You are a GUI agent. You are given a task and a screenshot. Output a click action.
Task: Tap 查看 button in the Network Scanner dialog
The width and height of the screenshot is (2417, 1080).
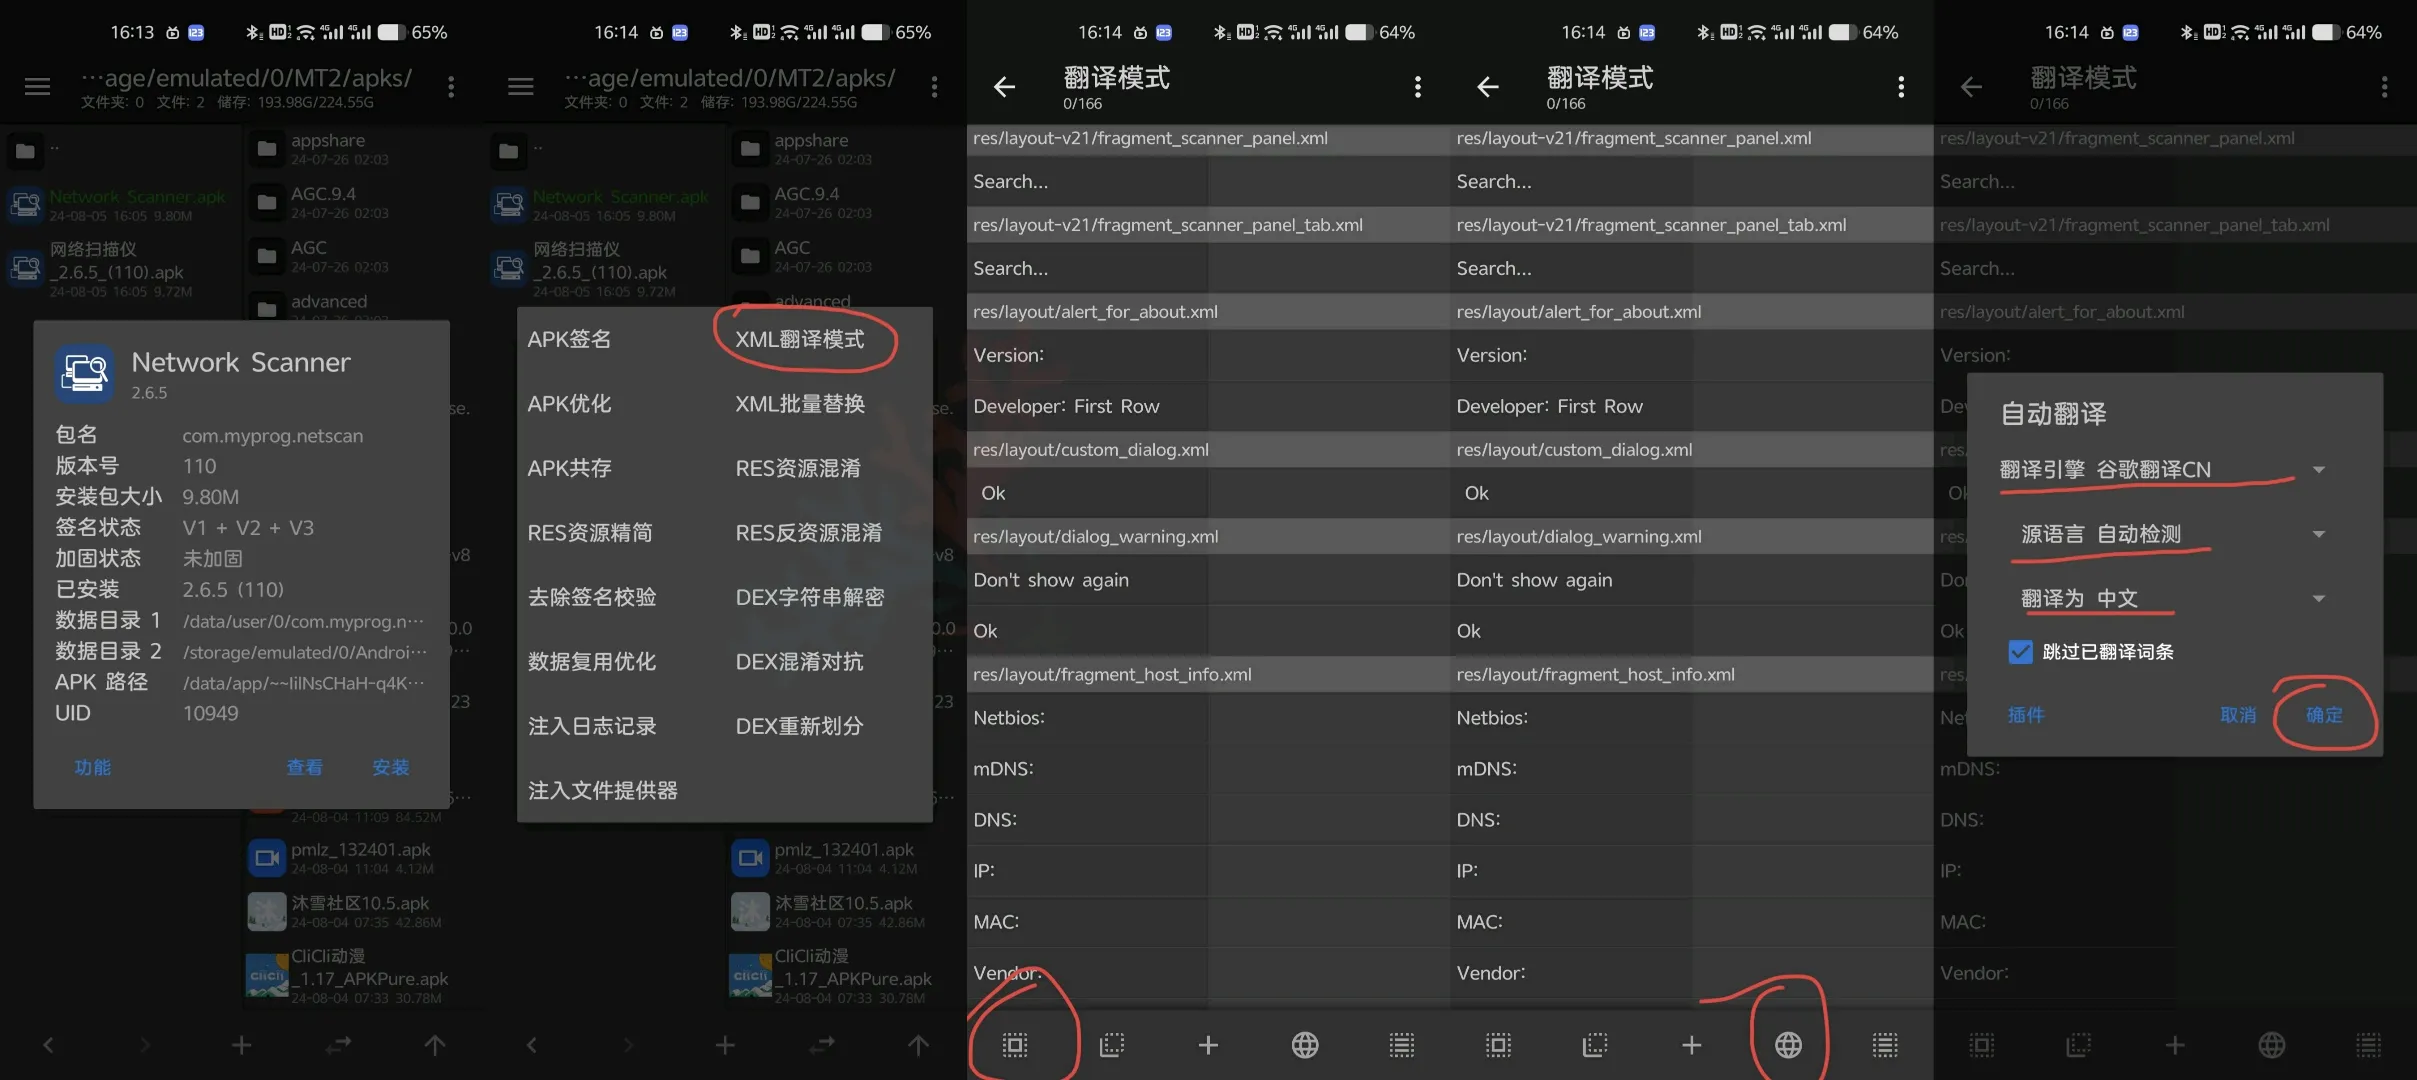point(305,767)
